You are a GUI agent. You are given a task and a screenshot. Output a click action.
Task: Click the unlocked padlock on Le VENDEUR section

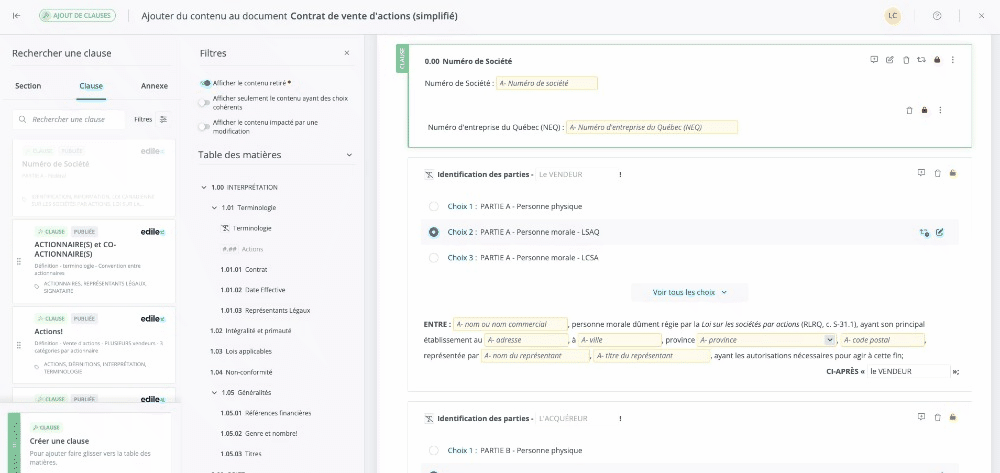(x=953, y=173)
